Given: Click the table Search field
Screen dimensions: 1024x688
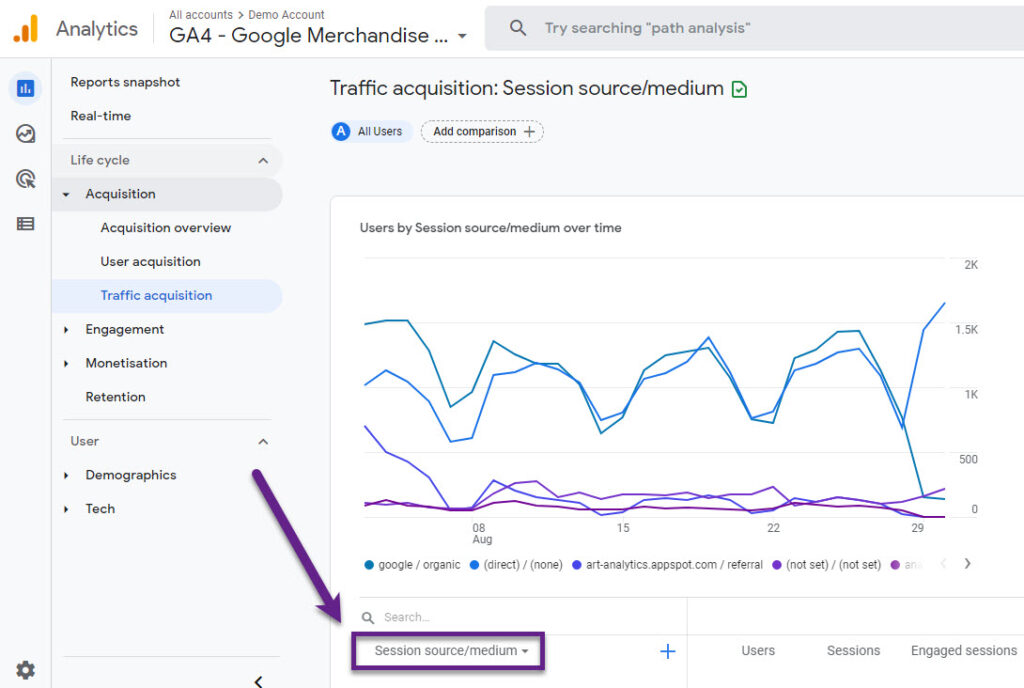Looking at the screenshot, I should point(522,617).
